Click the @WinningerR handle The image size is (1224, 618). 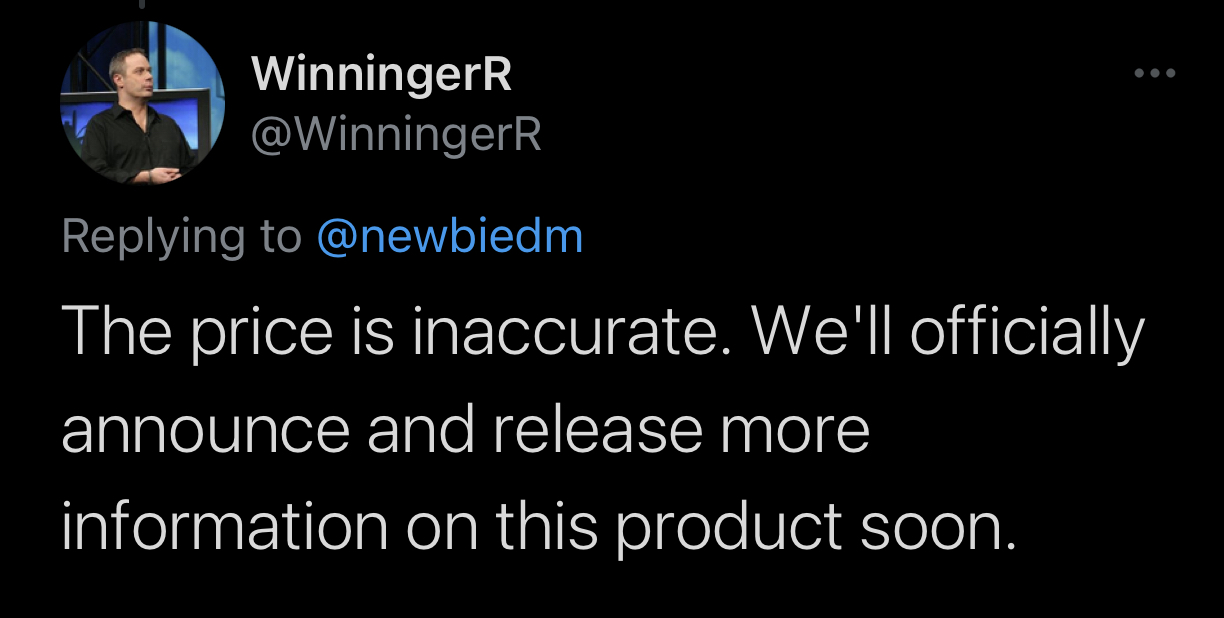396,134
